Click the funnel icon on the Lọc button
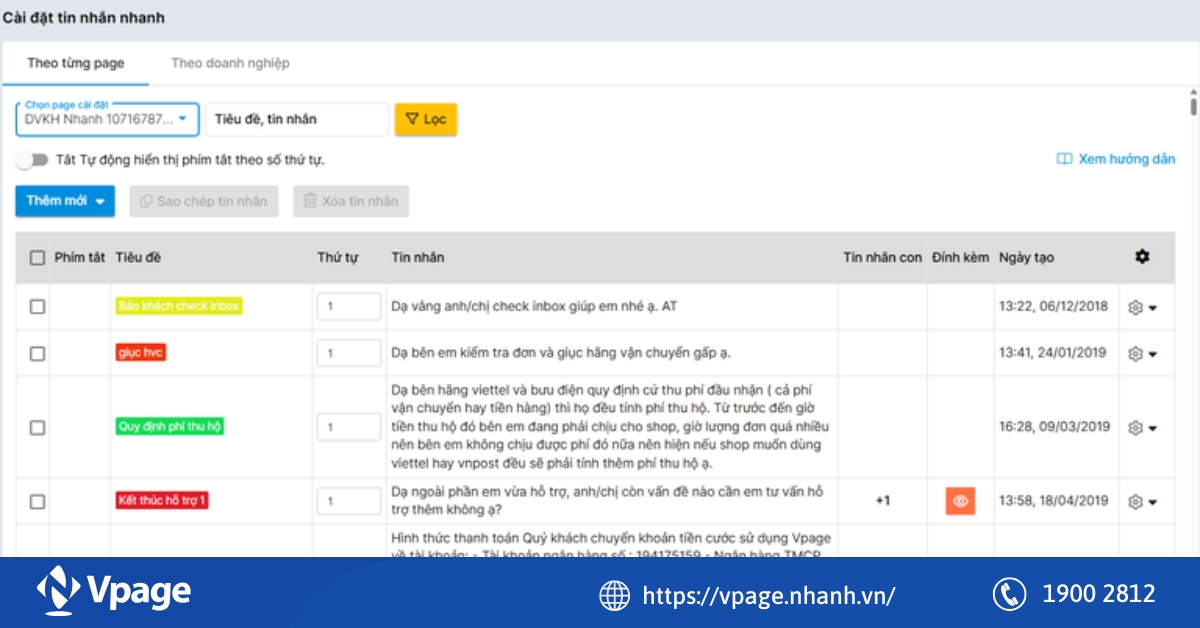 point(414,118)
